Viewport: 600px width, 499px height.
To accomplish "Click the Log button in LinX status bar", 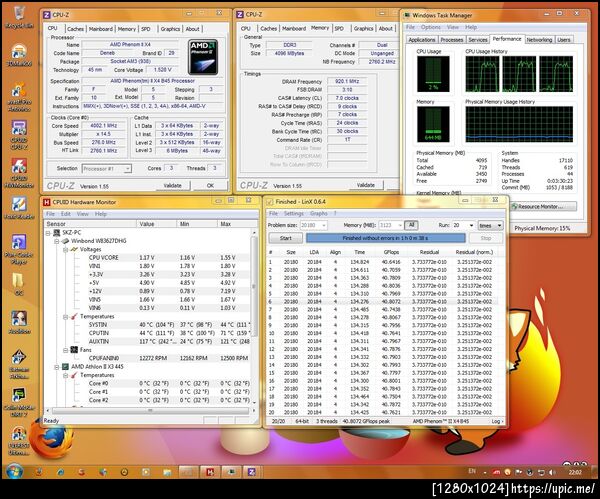I will pyautogui.click(x=497, y=421).
